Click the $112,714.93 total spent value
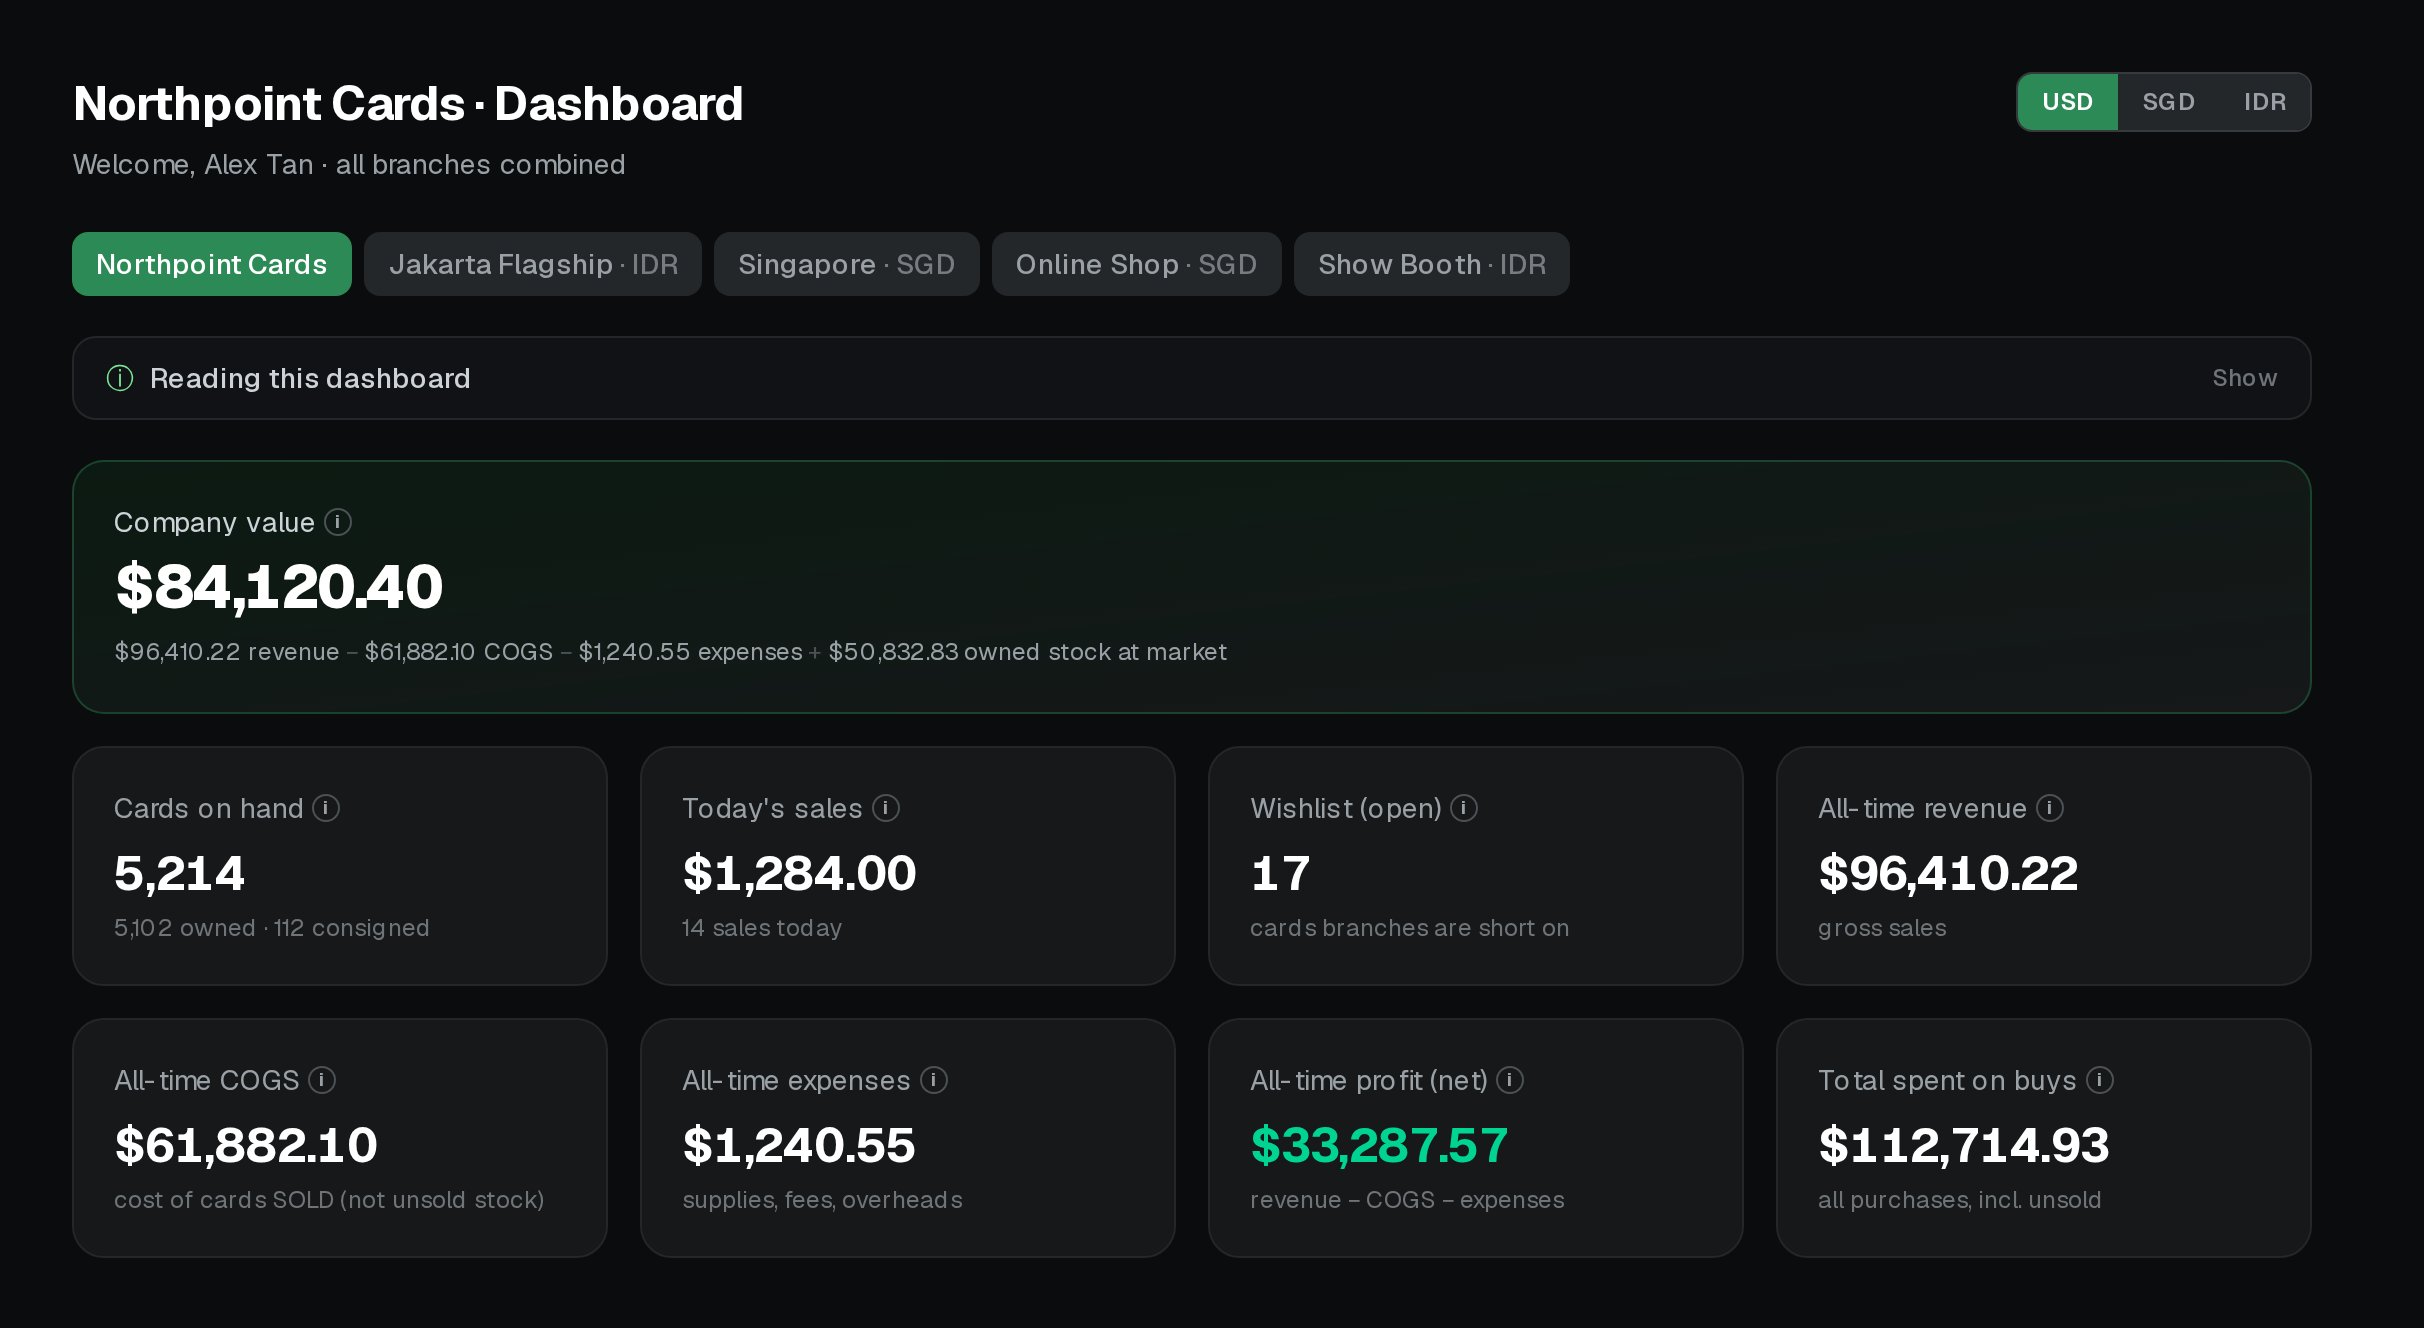 1964,1145
